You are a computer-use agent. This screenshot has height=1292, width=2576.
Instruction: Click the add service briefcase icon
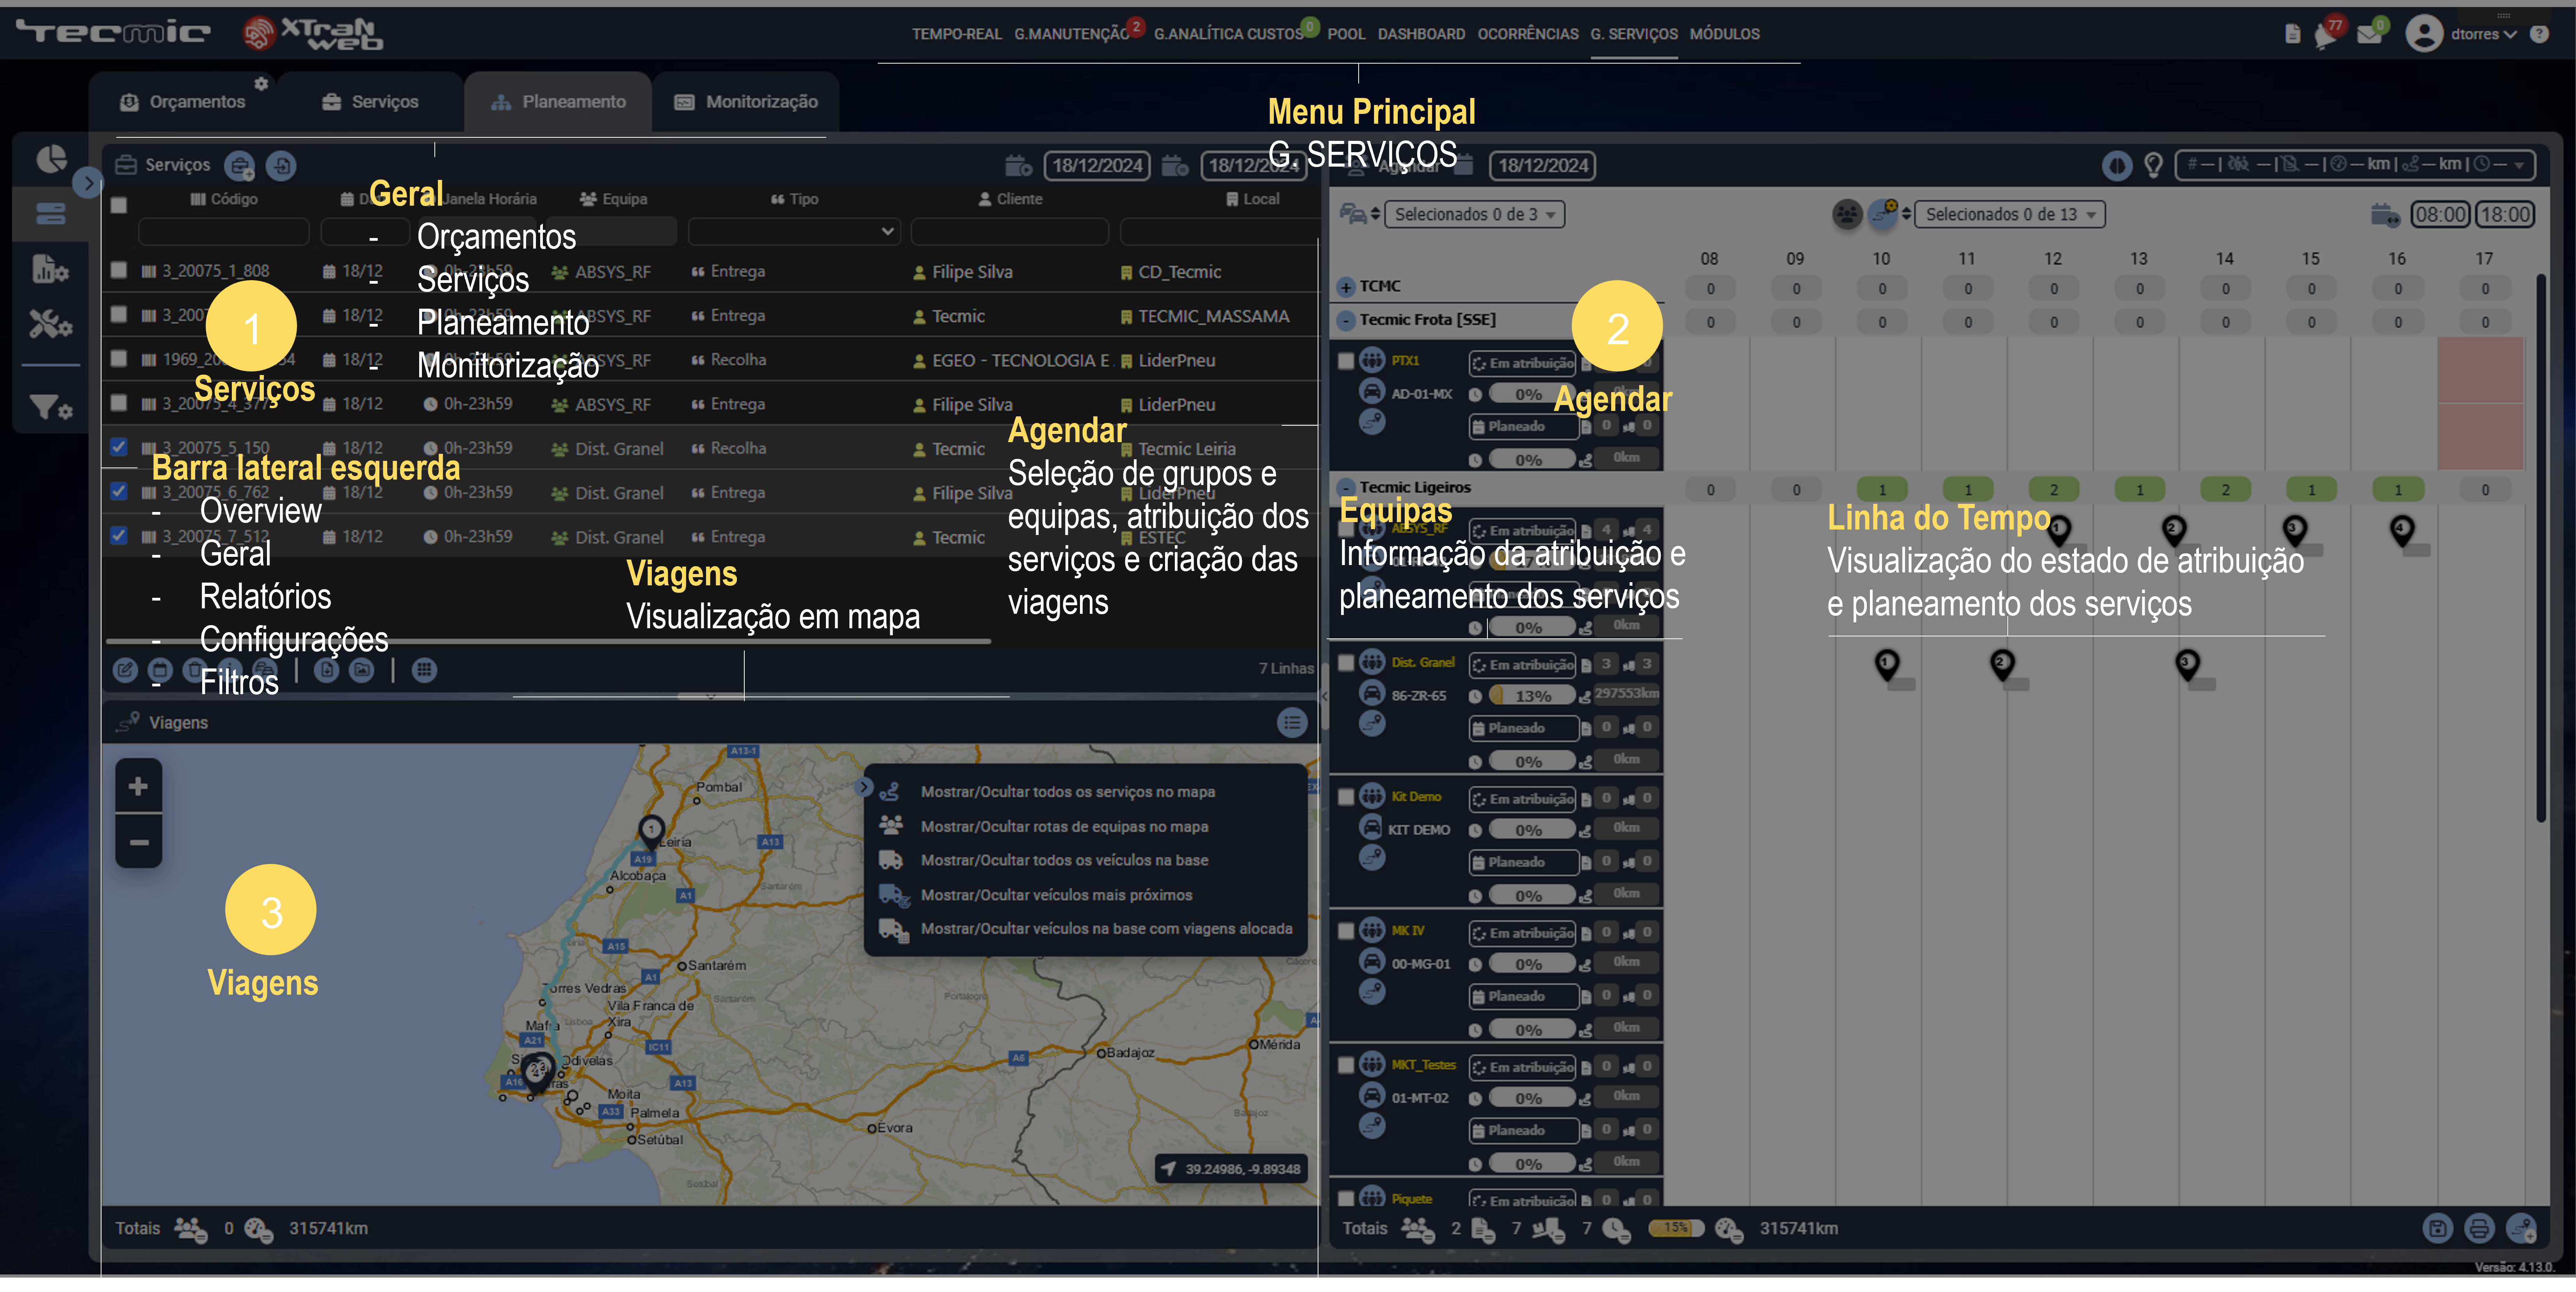pyautogui.click(x=240, y=166)
